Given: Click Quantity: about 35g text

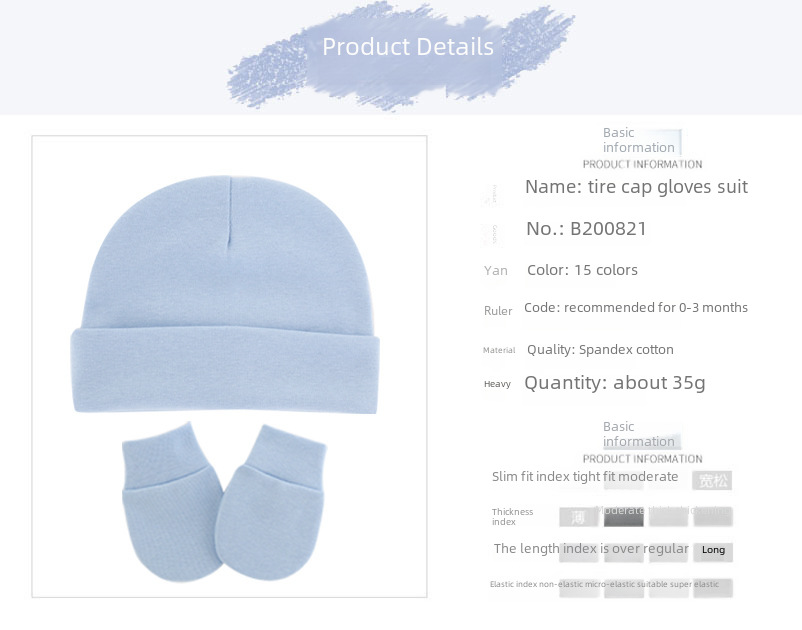Looking at the screenshot, I should (x=615, y=383).
